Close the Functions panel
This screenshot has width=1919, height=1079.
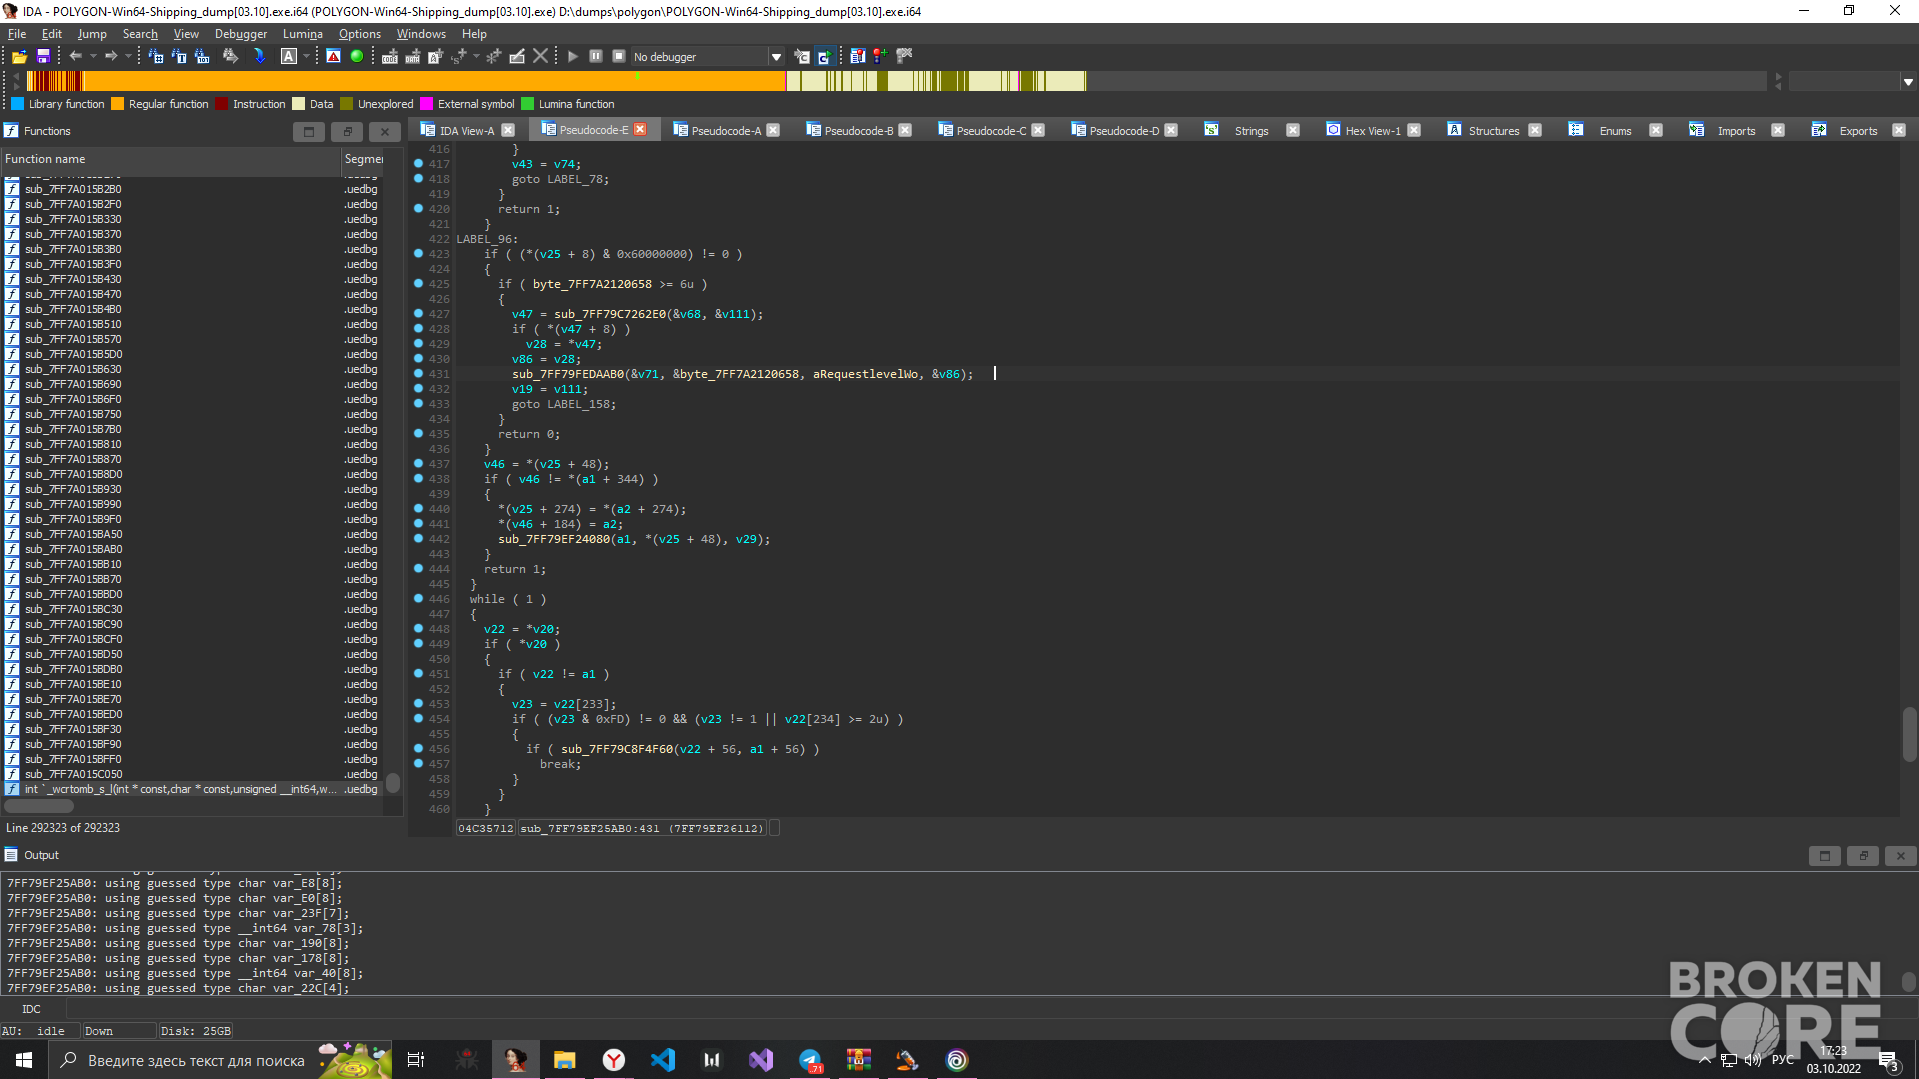(x=385, y=131)
